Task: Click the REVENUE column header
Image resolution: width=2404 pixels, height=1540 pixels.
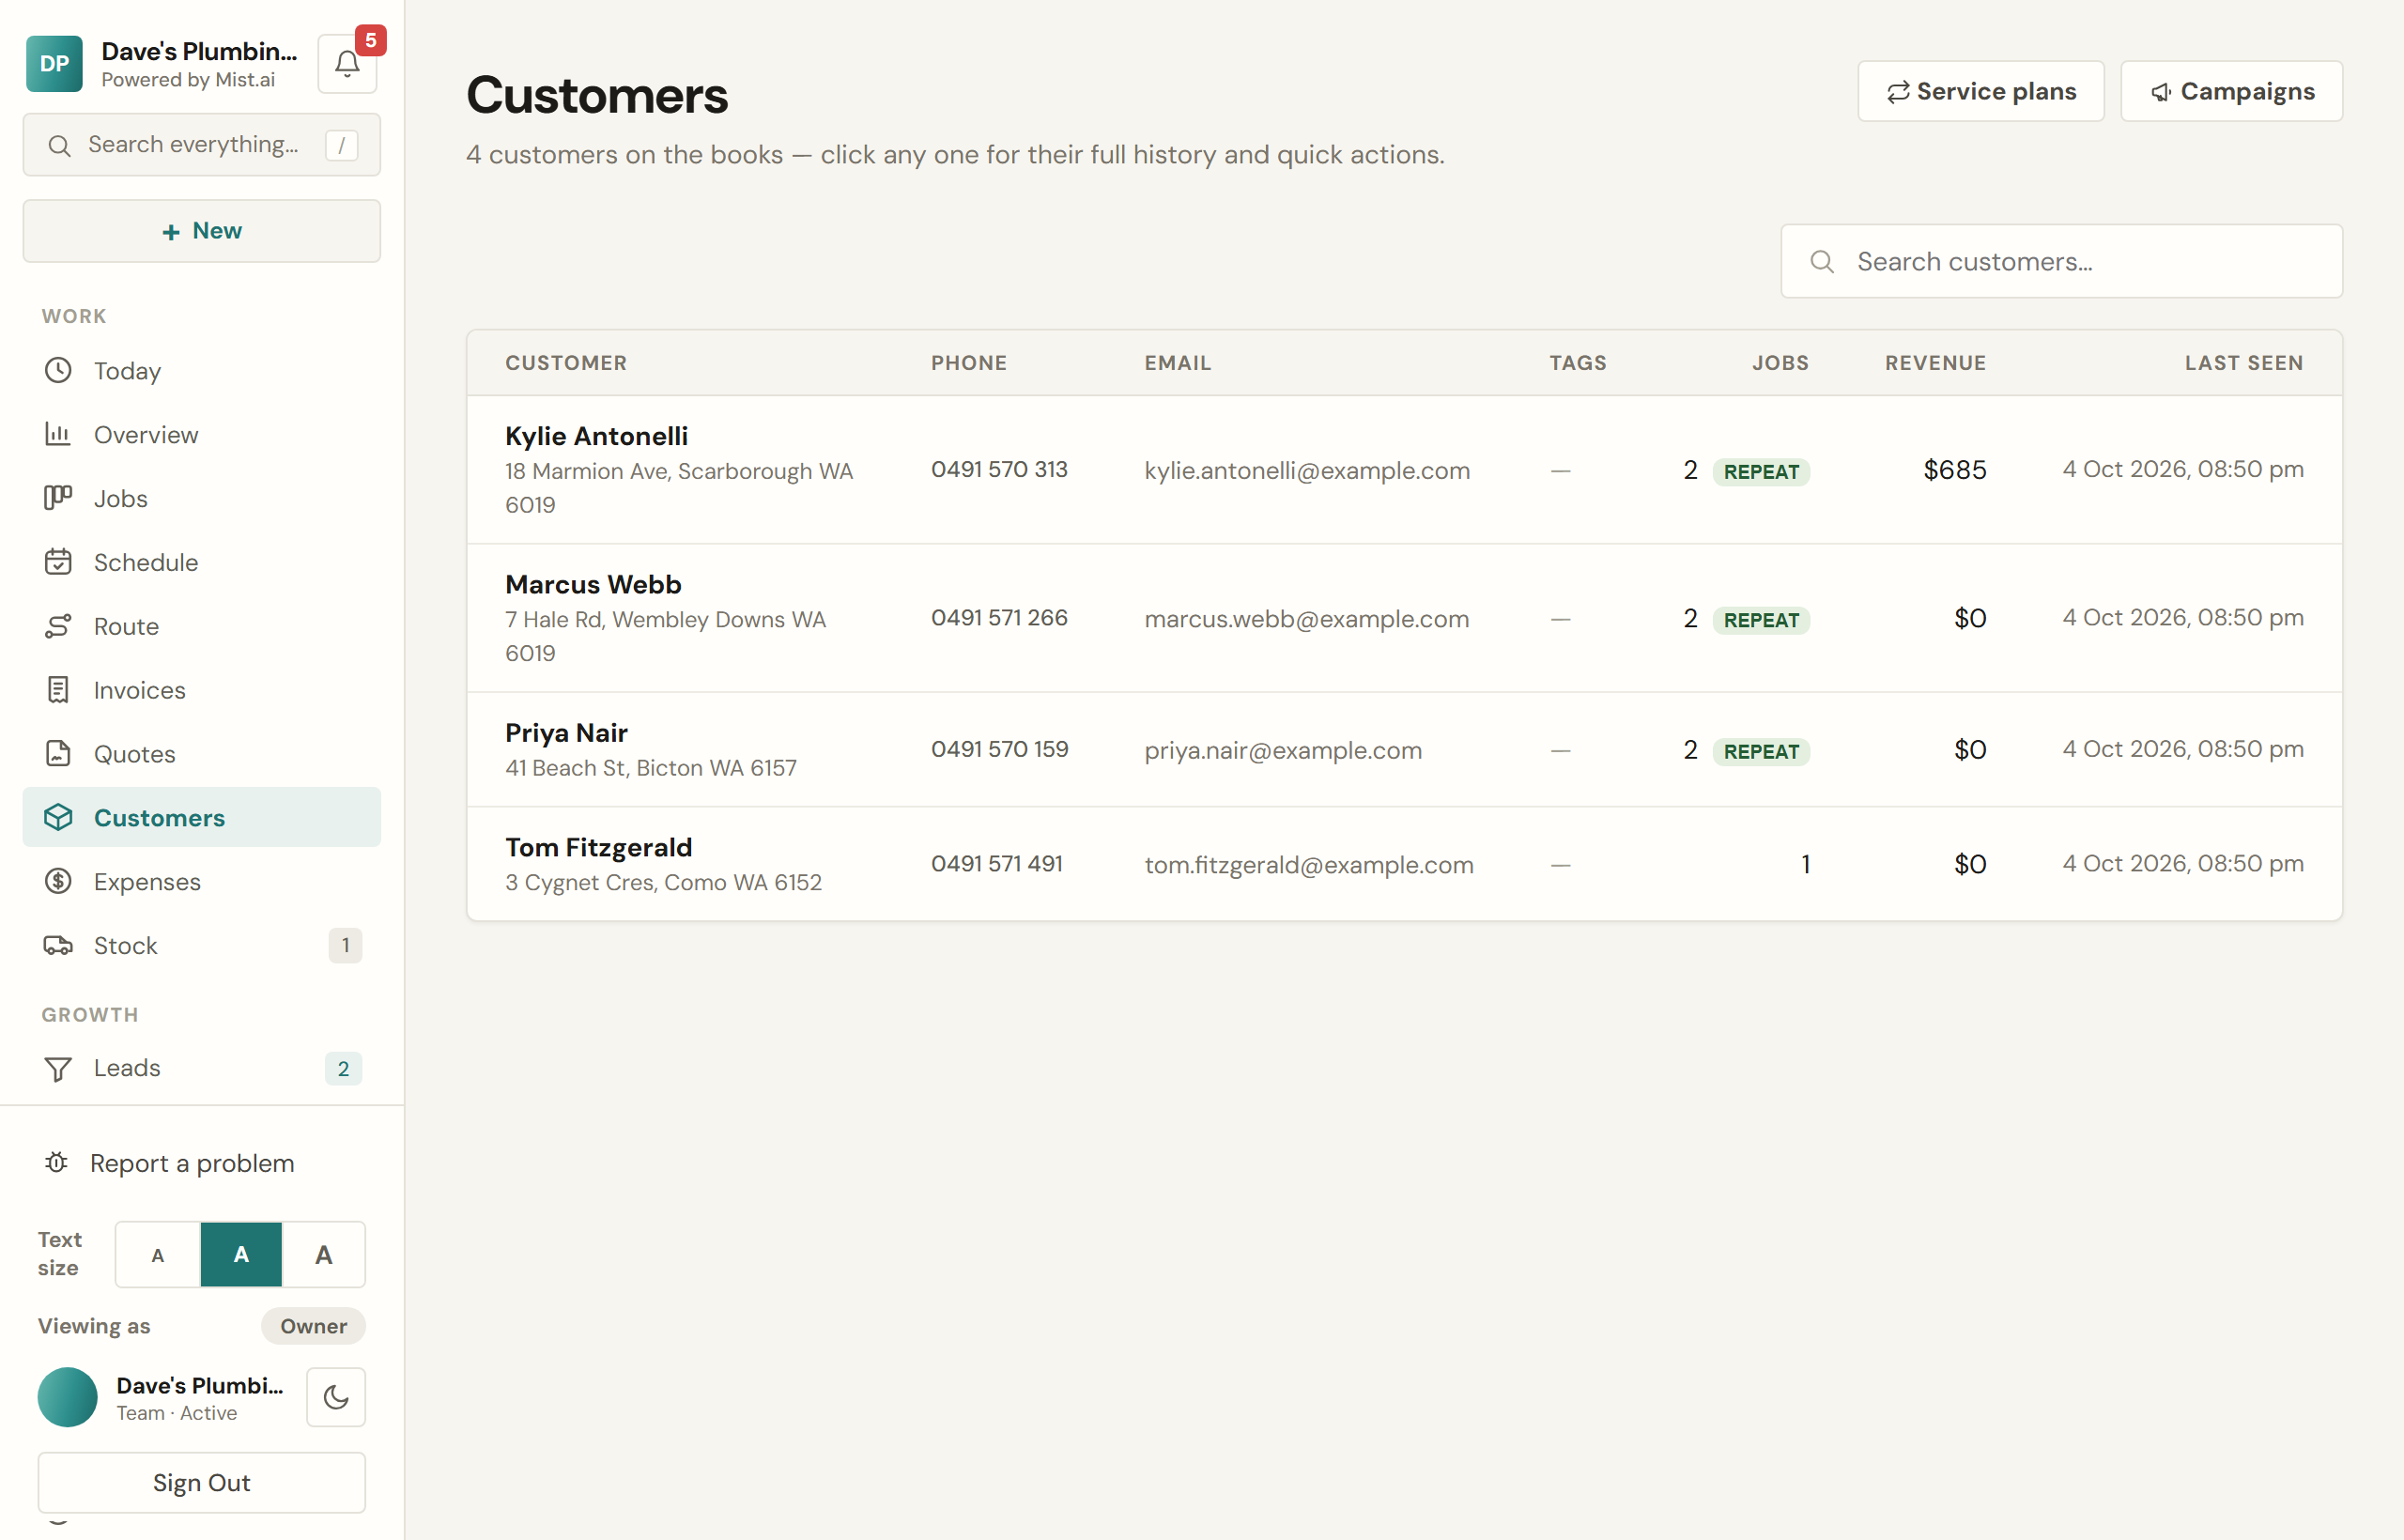Action: click(x=1936, y=363)
